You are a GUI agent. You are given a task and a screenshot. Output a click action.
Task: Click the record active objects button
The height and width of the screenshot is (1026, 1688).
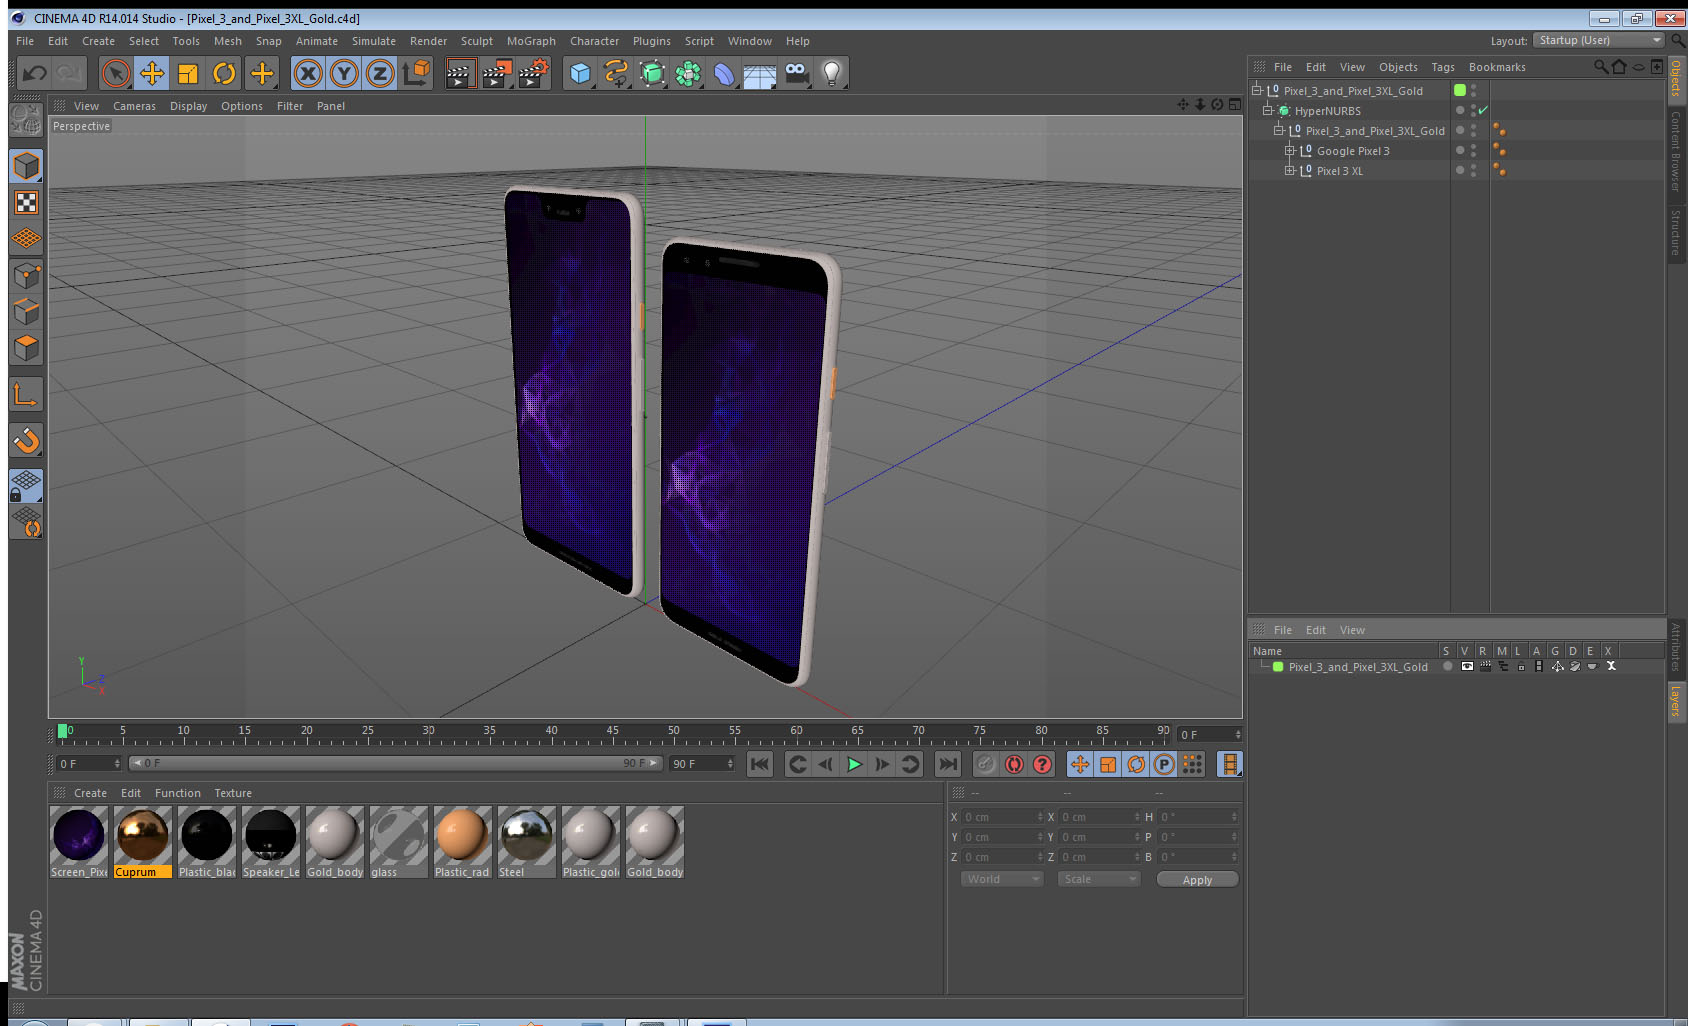pos(986,764)
